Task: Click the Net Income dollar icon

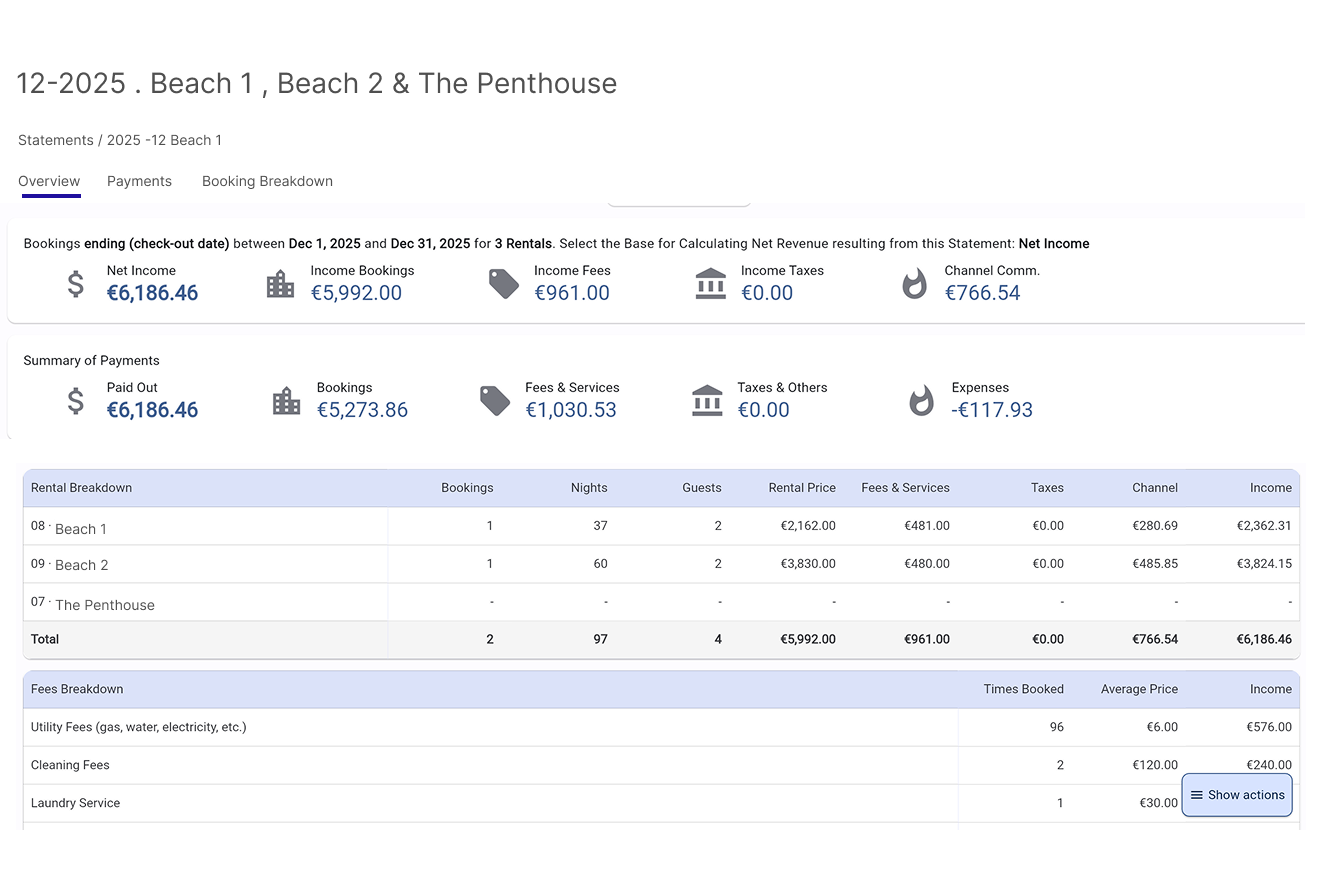Action: pyautogui.click(x=76, y=284)
